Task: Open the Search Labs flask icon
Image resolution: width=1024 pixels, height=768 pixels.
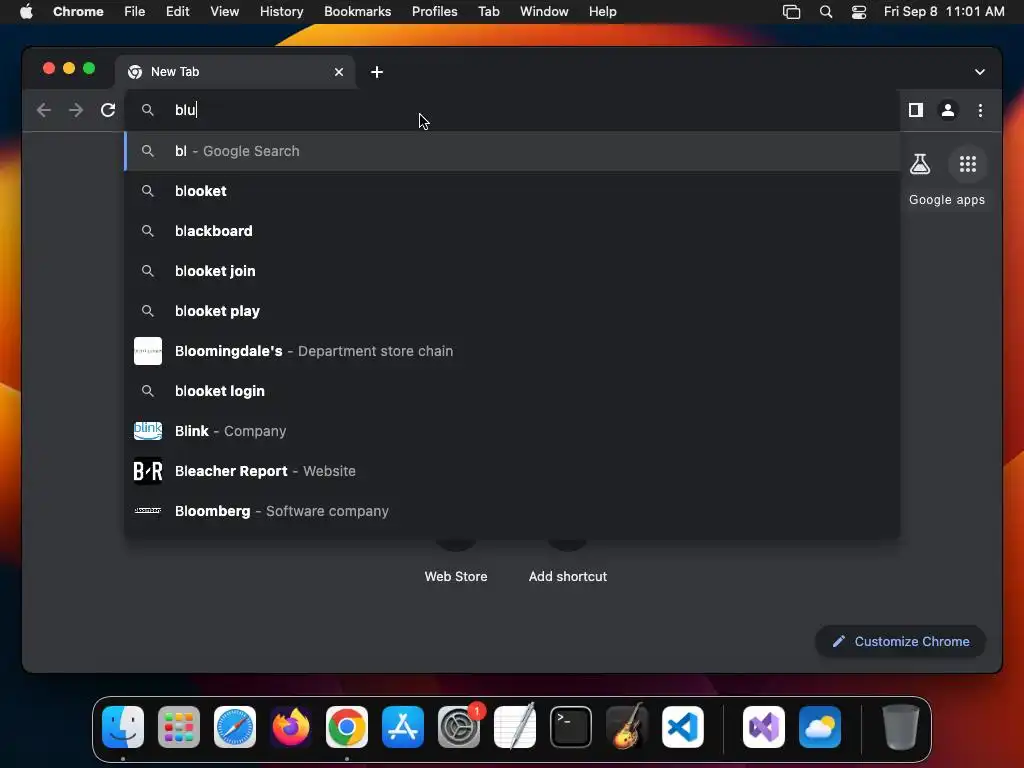Action: [x=920, y=164]
